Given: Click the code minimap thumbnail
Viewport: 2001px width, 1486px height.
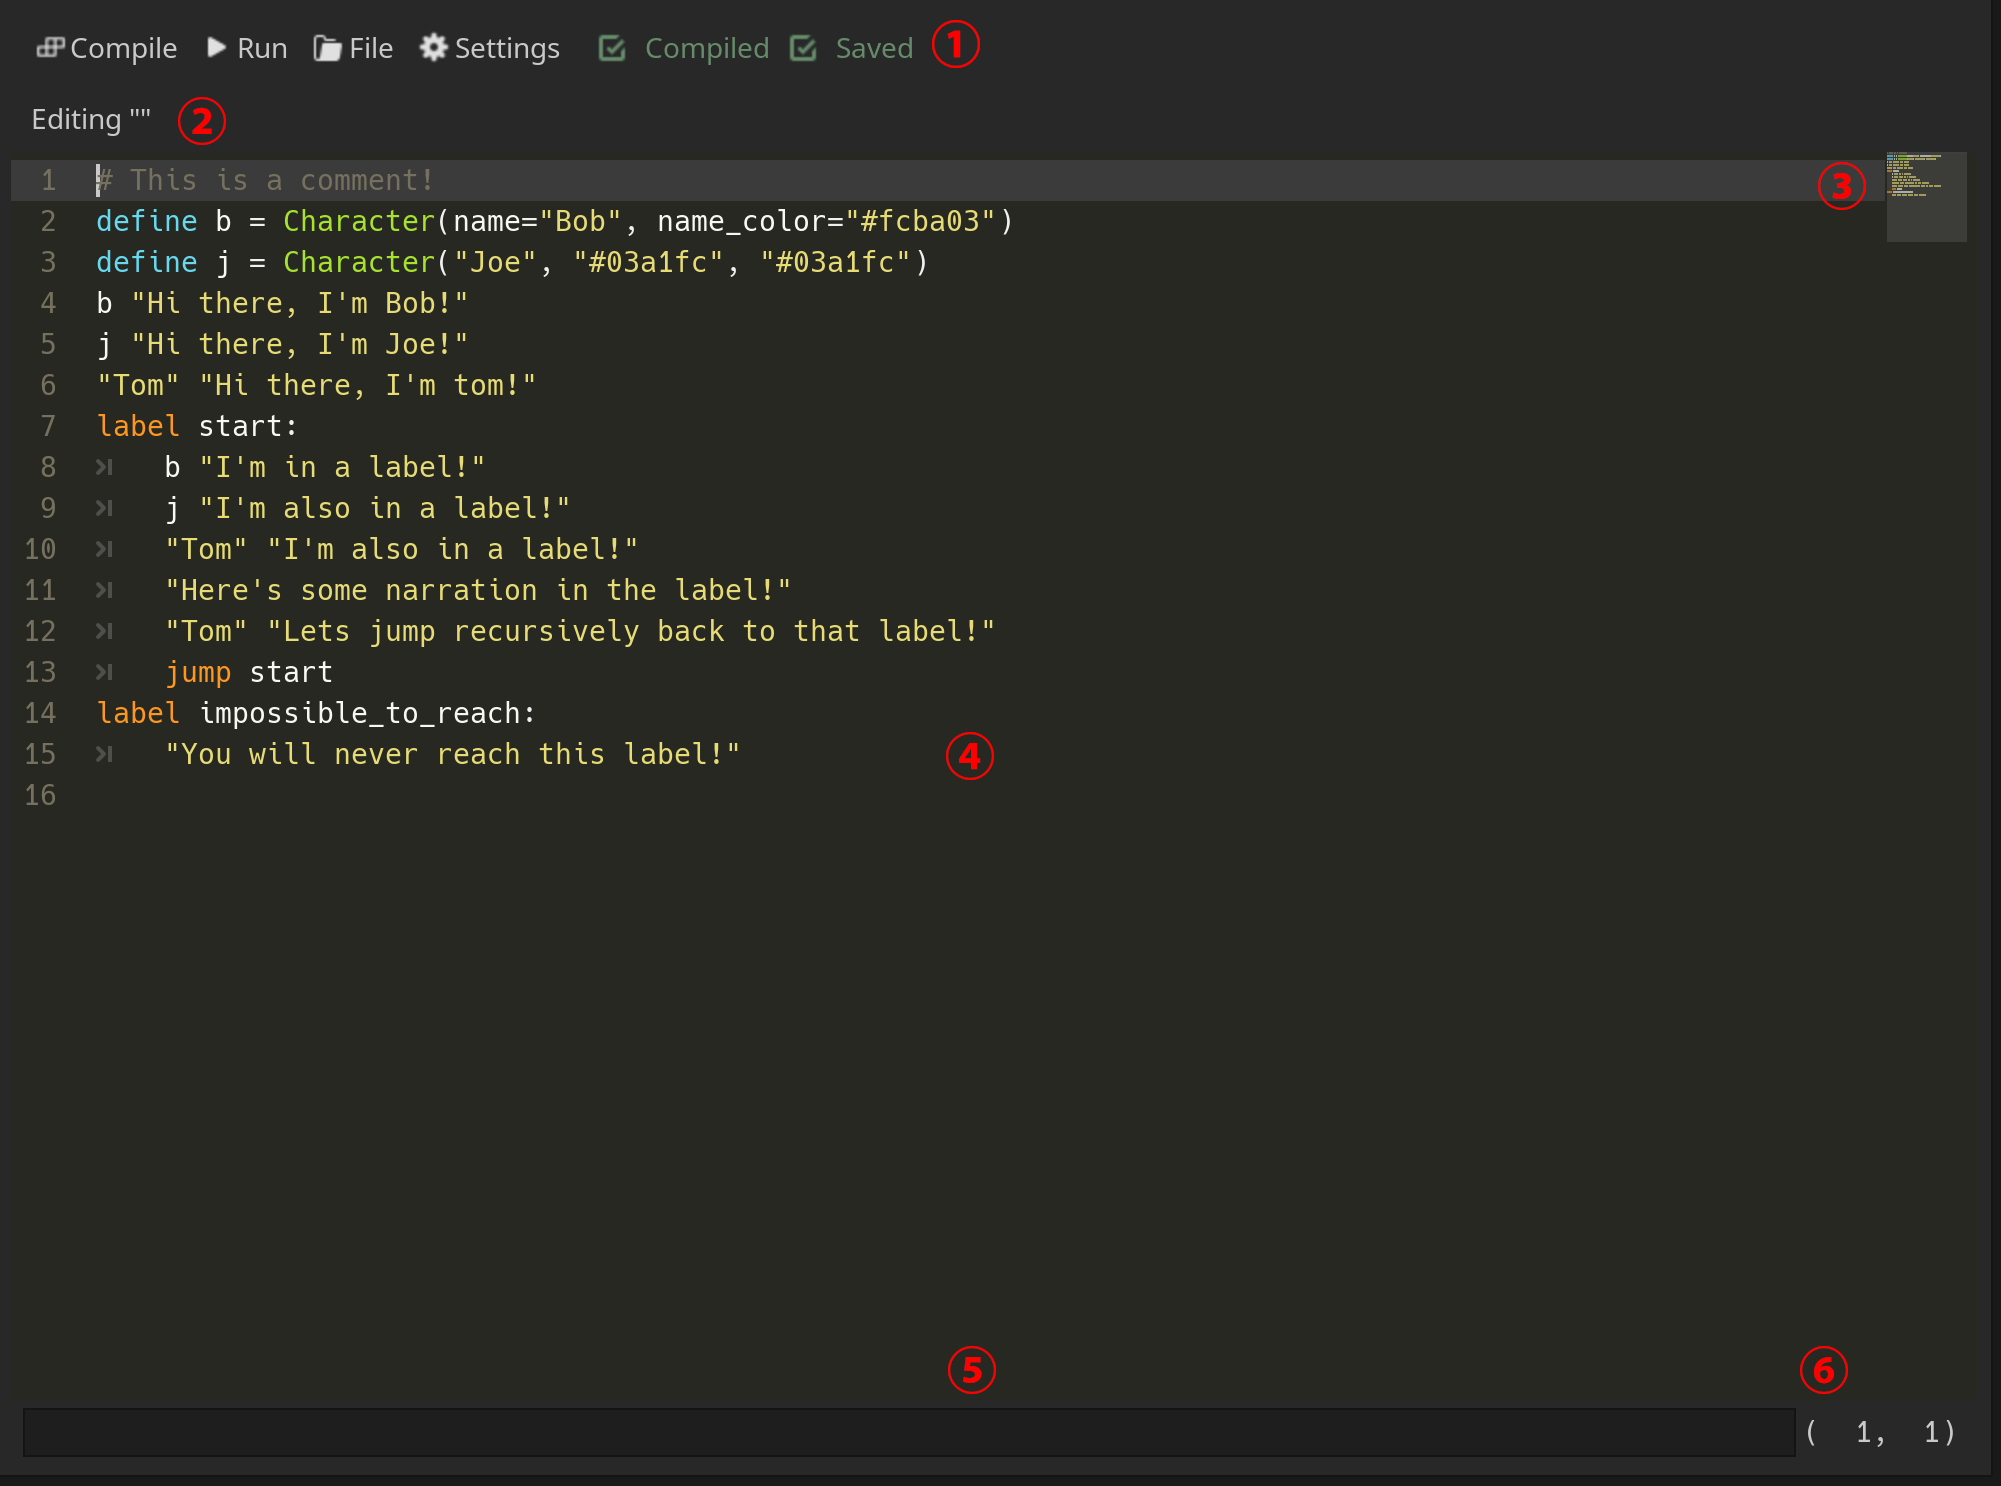Looking at the screenshot, I should tap(1926, 197).
